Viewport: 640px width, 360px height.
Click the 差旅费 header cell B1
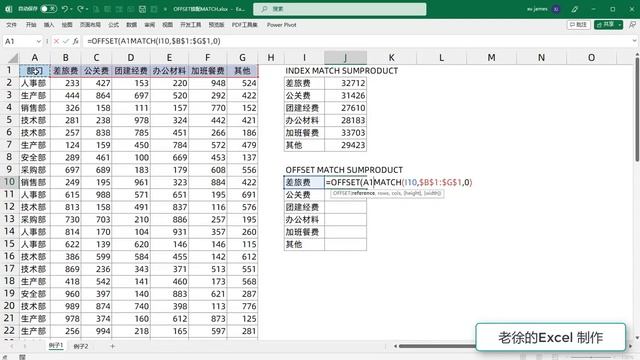66,71
